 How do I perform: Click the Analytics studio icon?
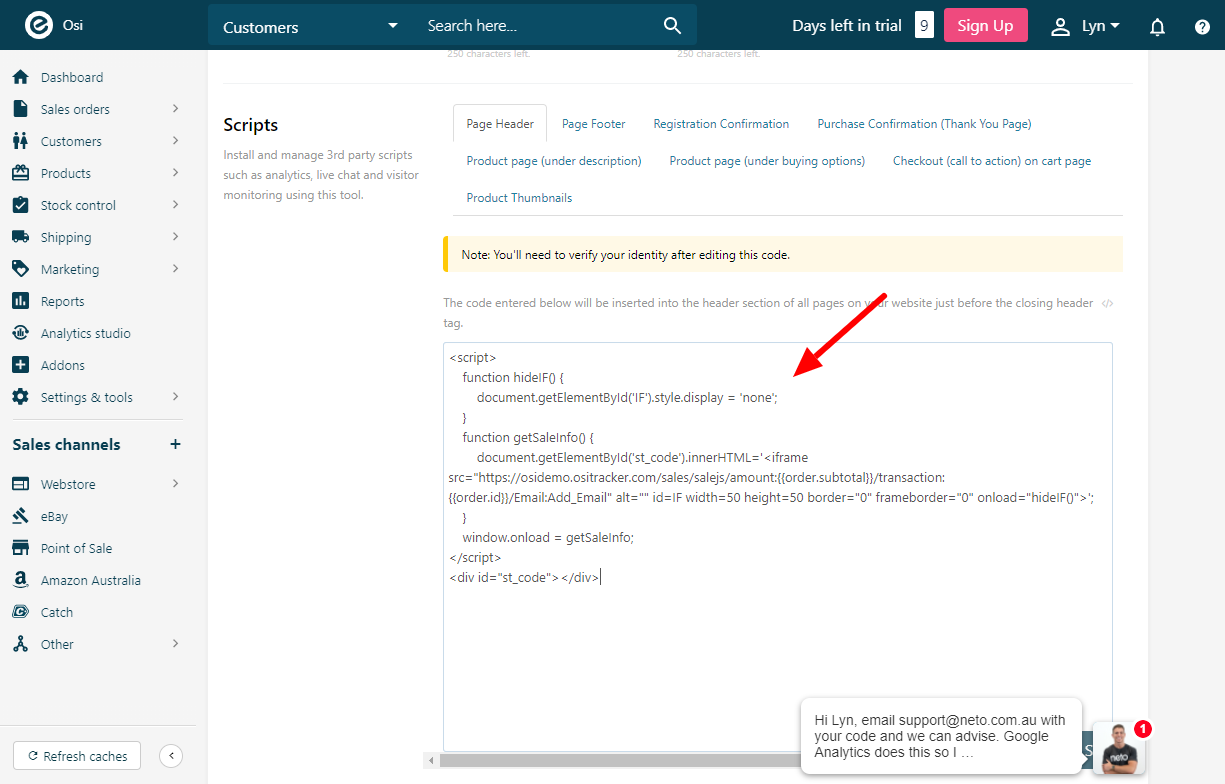20,333
